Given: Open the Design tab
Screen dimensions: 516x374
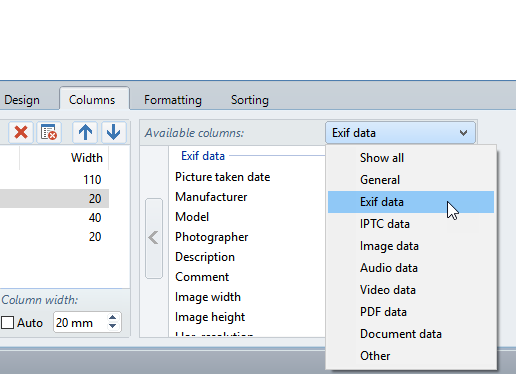Looking at the screenshot, I should (x=22, y=100).
